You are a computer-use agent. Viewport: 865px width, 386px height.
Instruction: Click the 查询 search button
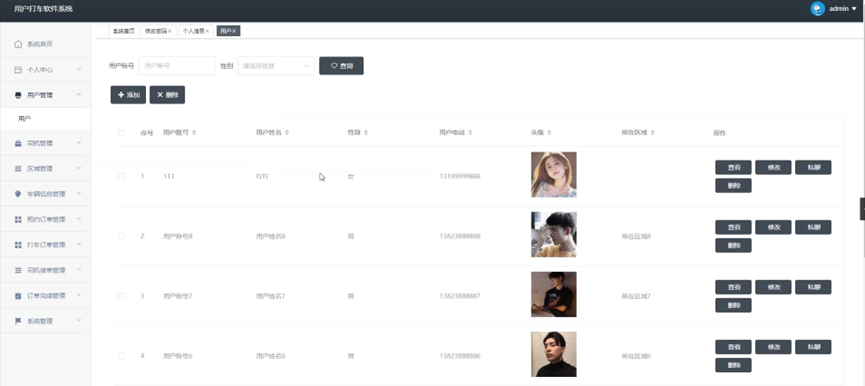click(341, 66)
